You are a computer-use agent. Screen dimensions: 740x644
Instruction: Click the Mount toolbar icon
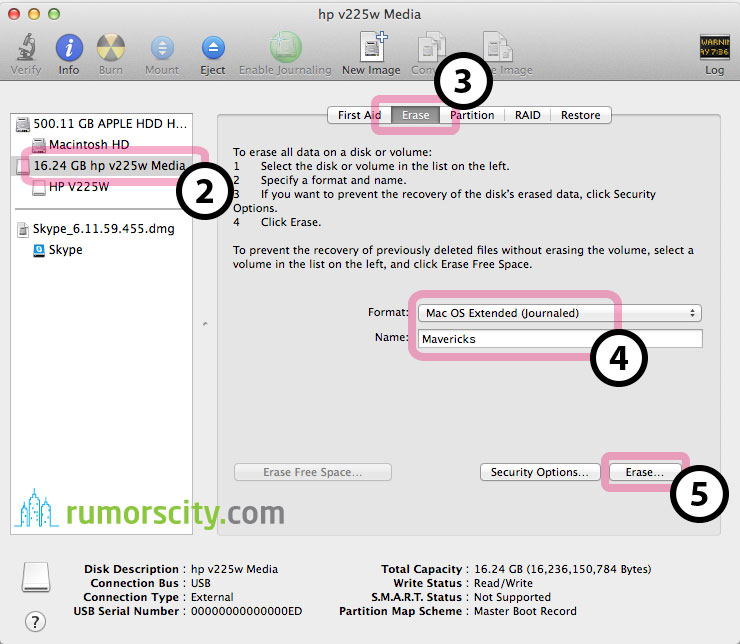[162, 48]
